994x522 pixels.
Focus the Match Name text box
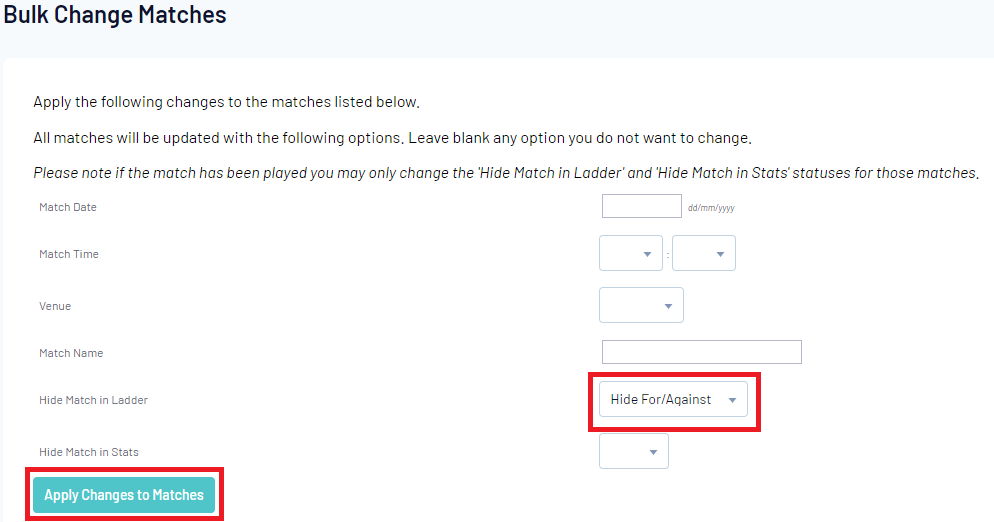pyautogui.click(x=701, y=352)
